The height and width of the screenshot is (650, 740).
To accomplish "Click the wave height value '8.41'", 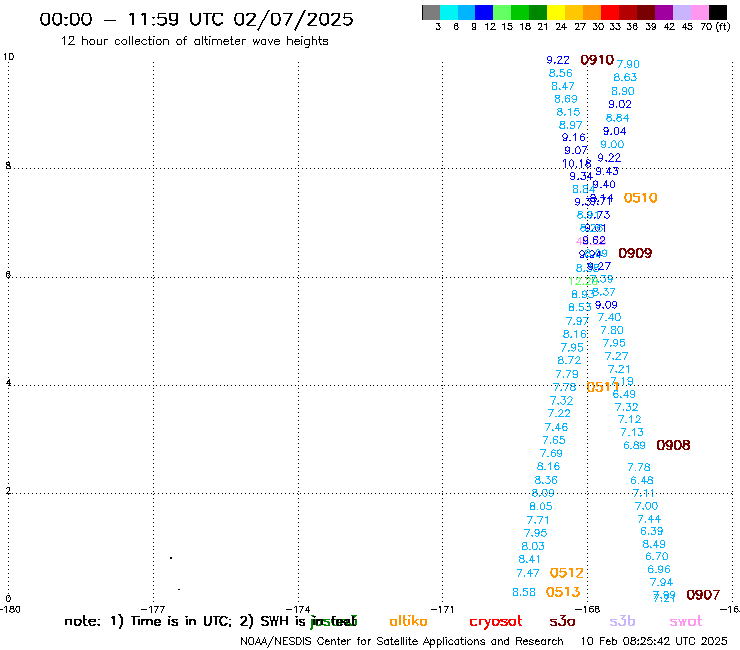I will tap(530, 559).
